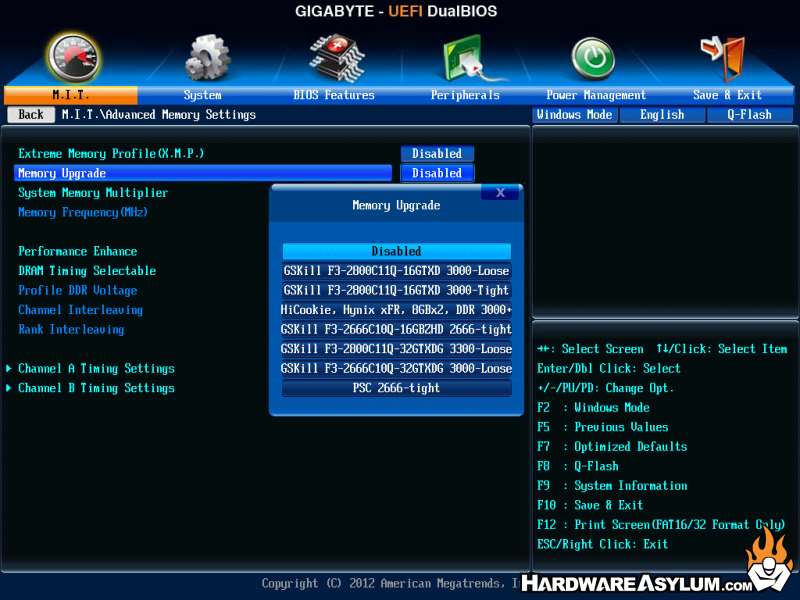This screenshot has width=800, height=600.
Task: Open the Power Management tab
Action: coord(596,95)
